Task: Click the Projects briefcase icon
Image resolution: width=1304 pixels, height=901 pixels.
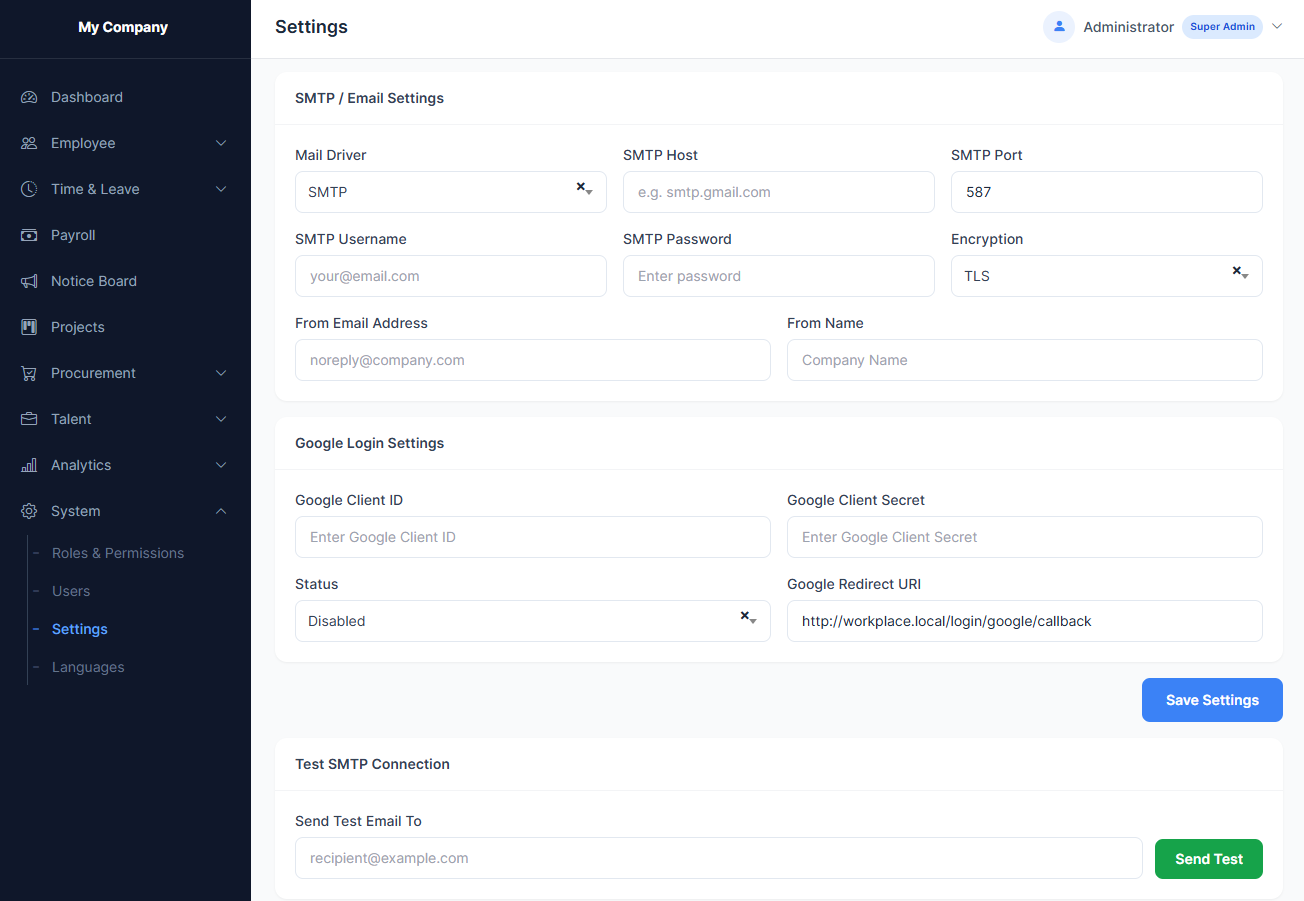Action: pos(29,326)
